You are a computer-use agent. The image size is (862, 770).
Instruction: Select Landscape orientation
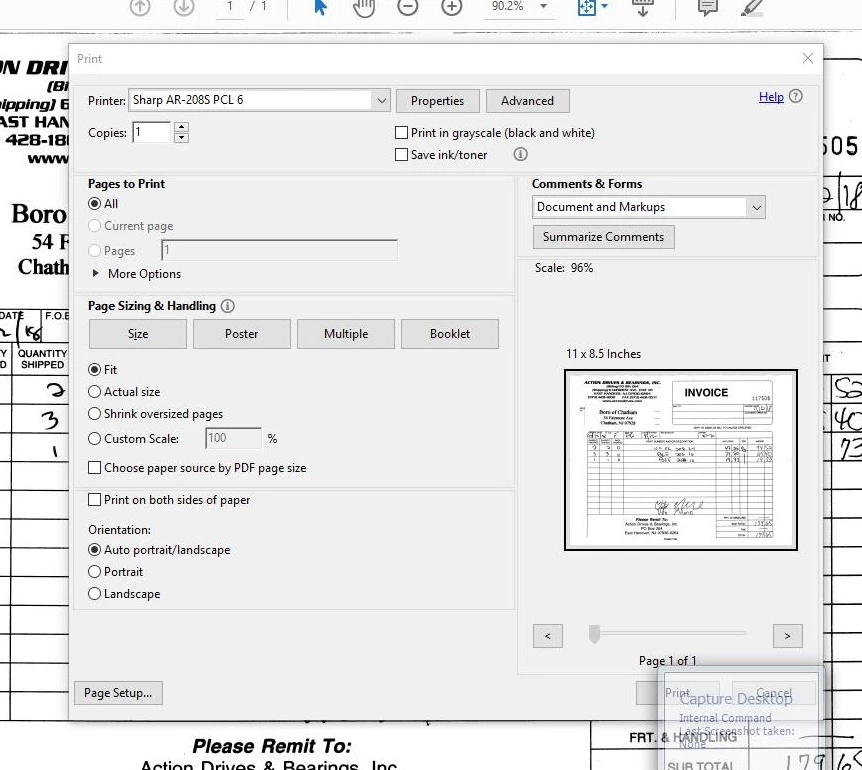point(95,594)
